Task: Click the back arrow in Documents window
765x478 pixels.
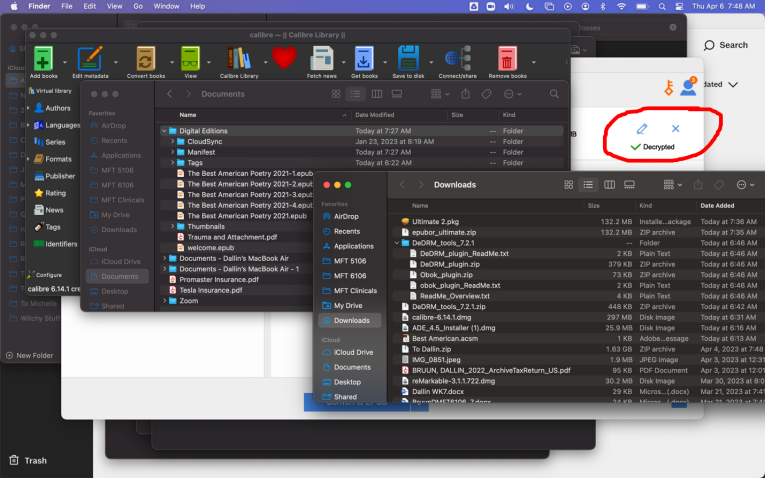Action: pos(169,94)
